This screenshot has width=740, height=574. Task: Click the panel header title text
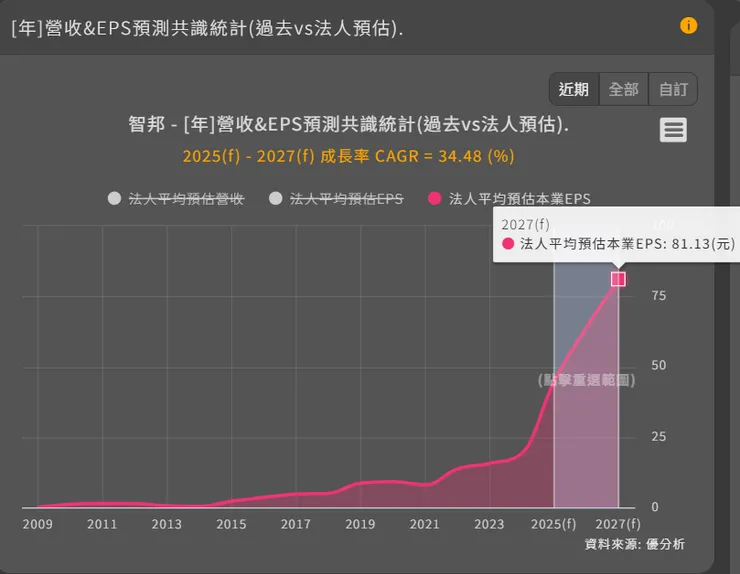pyautogui.click(x=207, y=28)
